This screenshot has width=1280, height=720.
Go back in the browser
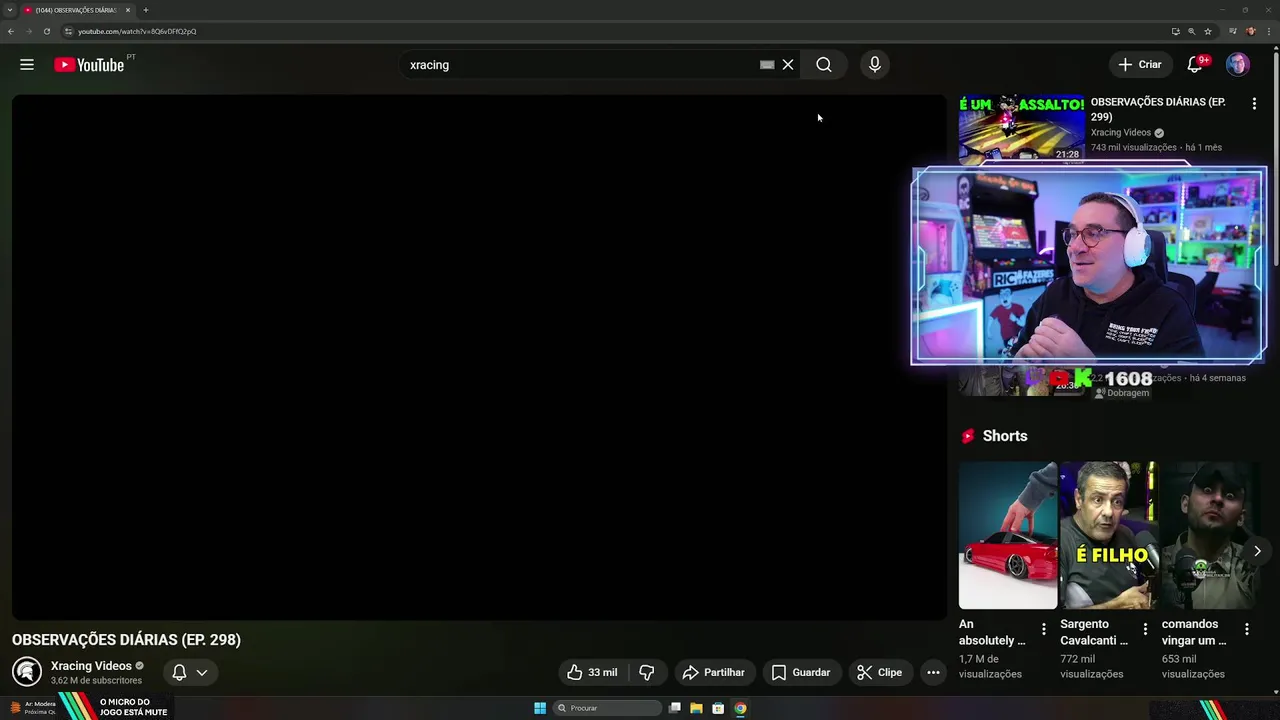tap(11, 31)
